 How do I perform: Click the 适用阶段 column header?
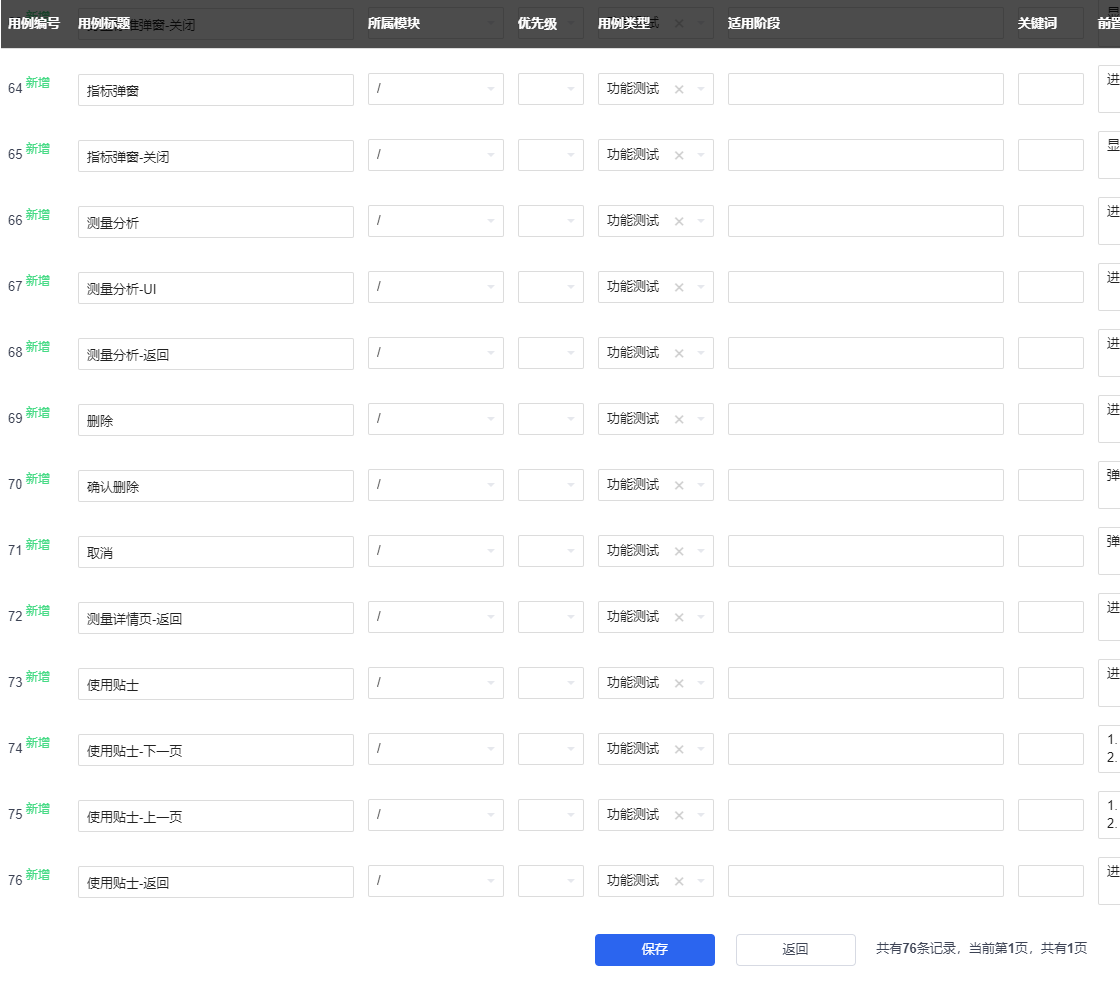click(x=754, y=24)
